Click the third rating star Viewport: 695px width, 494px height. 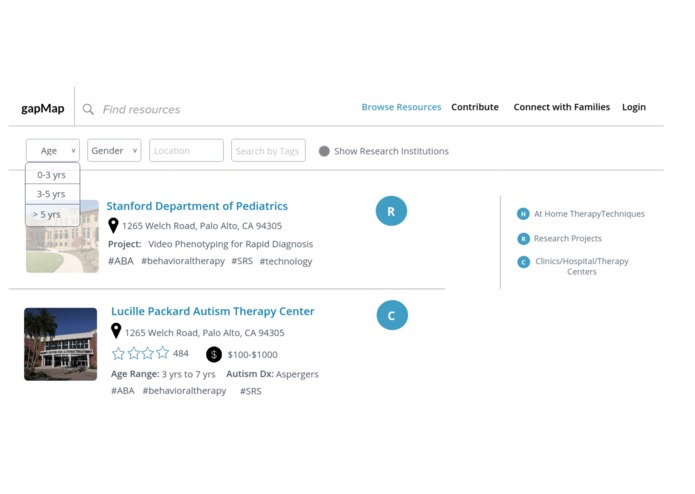pyautogui.click(x=148, y=353)
